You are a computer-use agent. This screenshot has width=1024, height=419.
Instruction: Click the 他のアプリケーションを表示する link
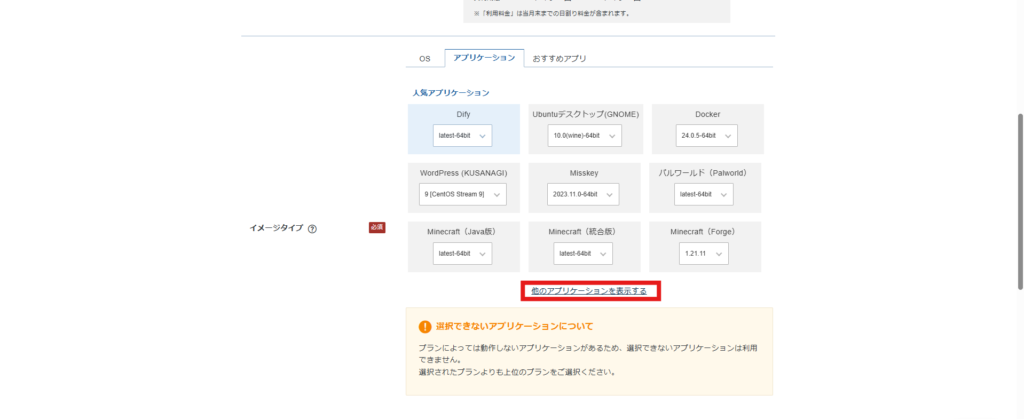click(x=589, y=291)
